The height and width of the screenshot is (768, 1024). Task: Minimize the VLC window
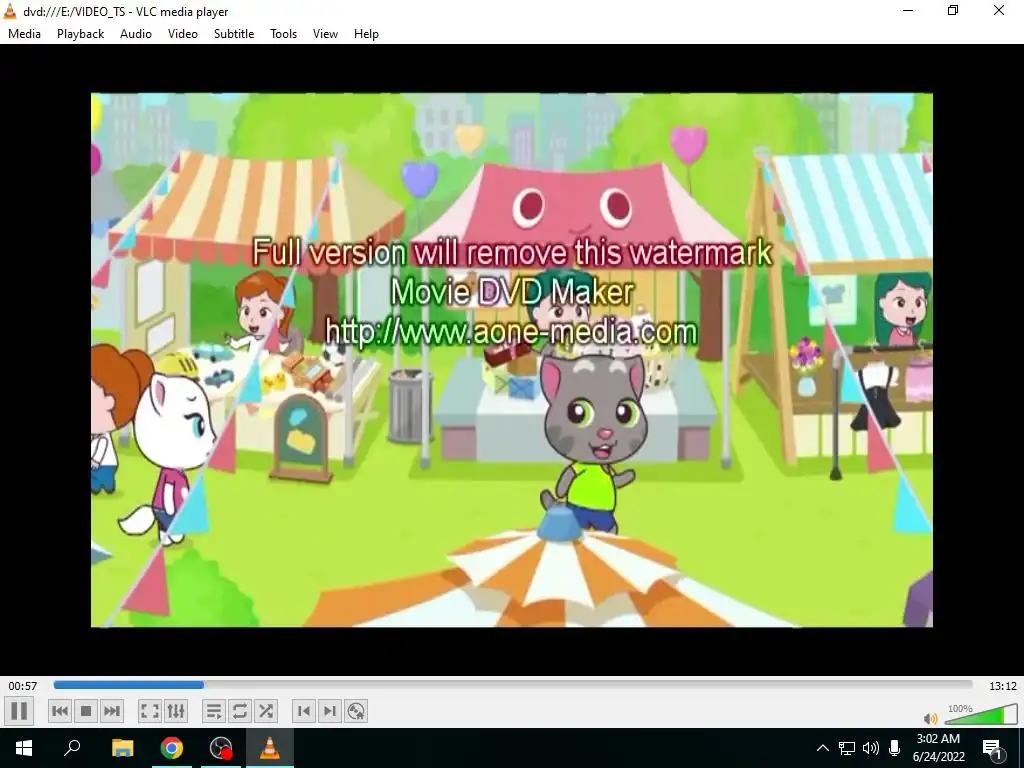[908, 10]
